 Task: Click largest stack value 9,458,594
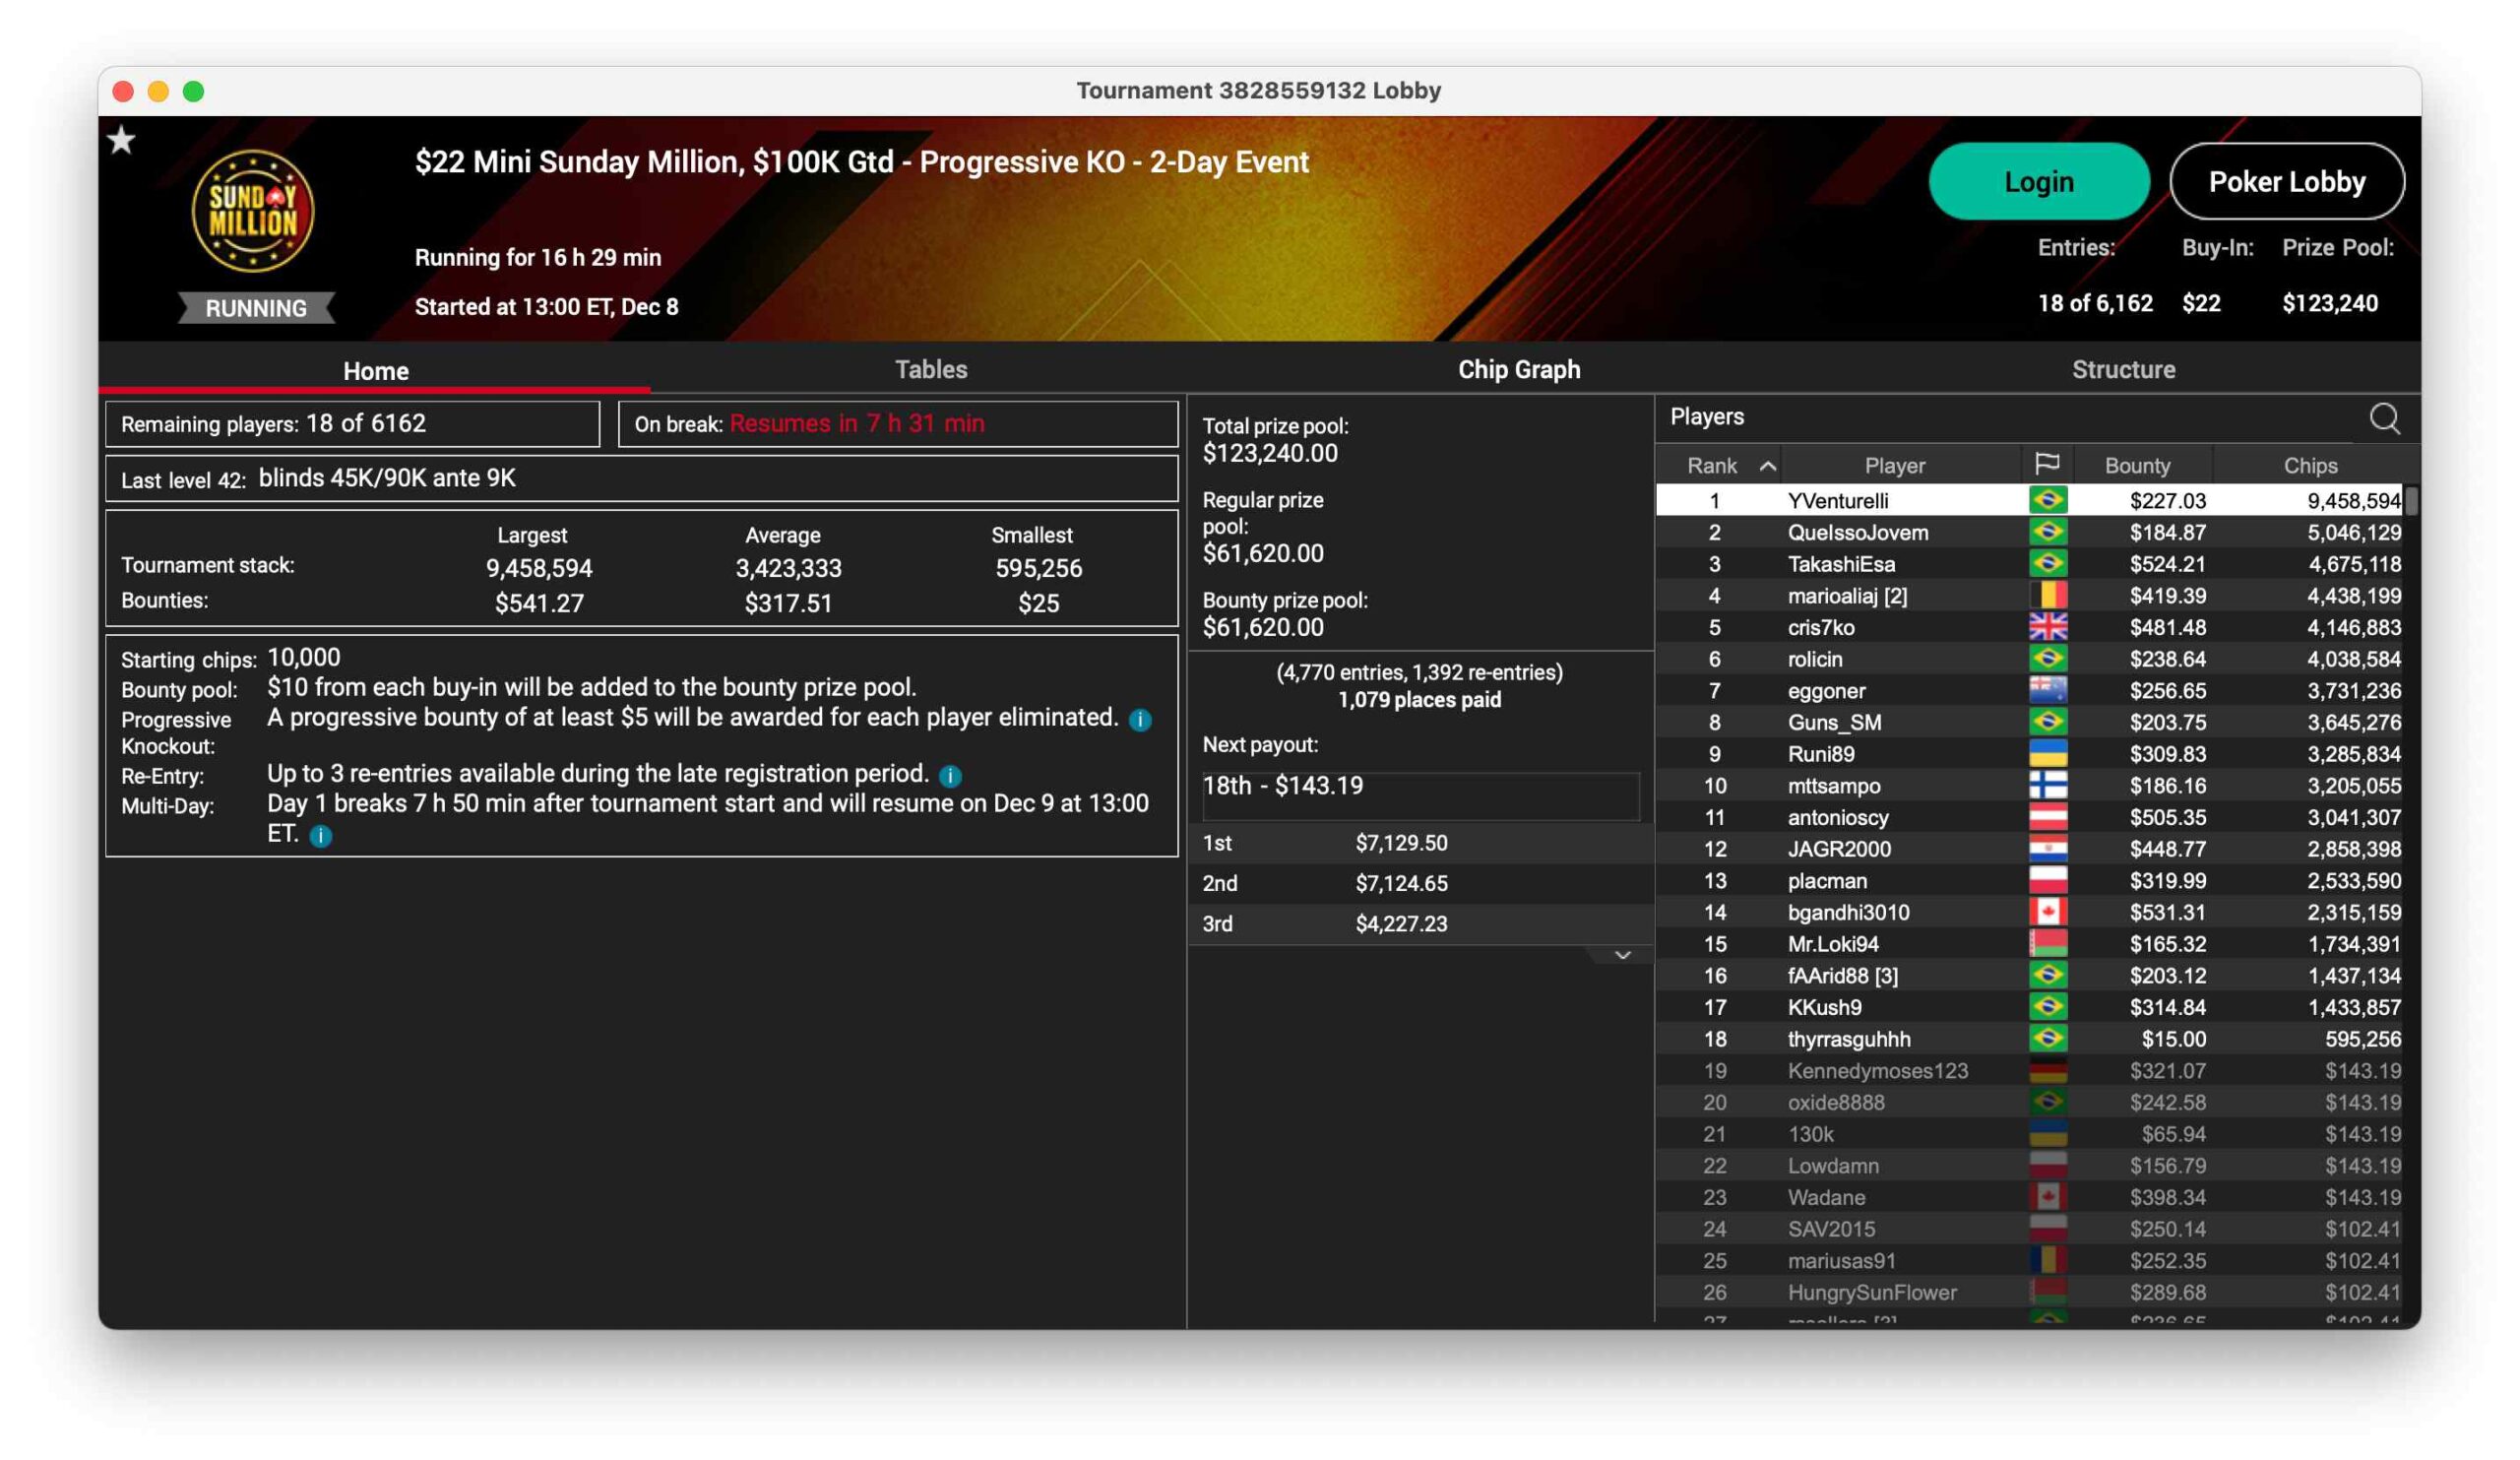coord(538,568)
